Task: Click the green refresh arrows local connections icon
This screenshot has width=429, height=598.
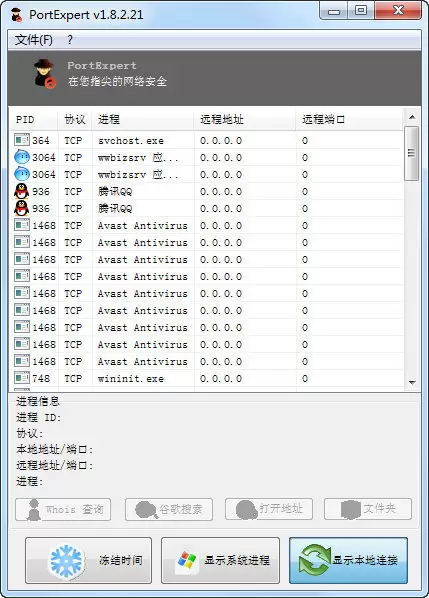Action: point(314,560)
